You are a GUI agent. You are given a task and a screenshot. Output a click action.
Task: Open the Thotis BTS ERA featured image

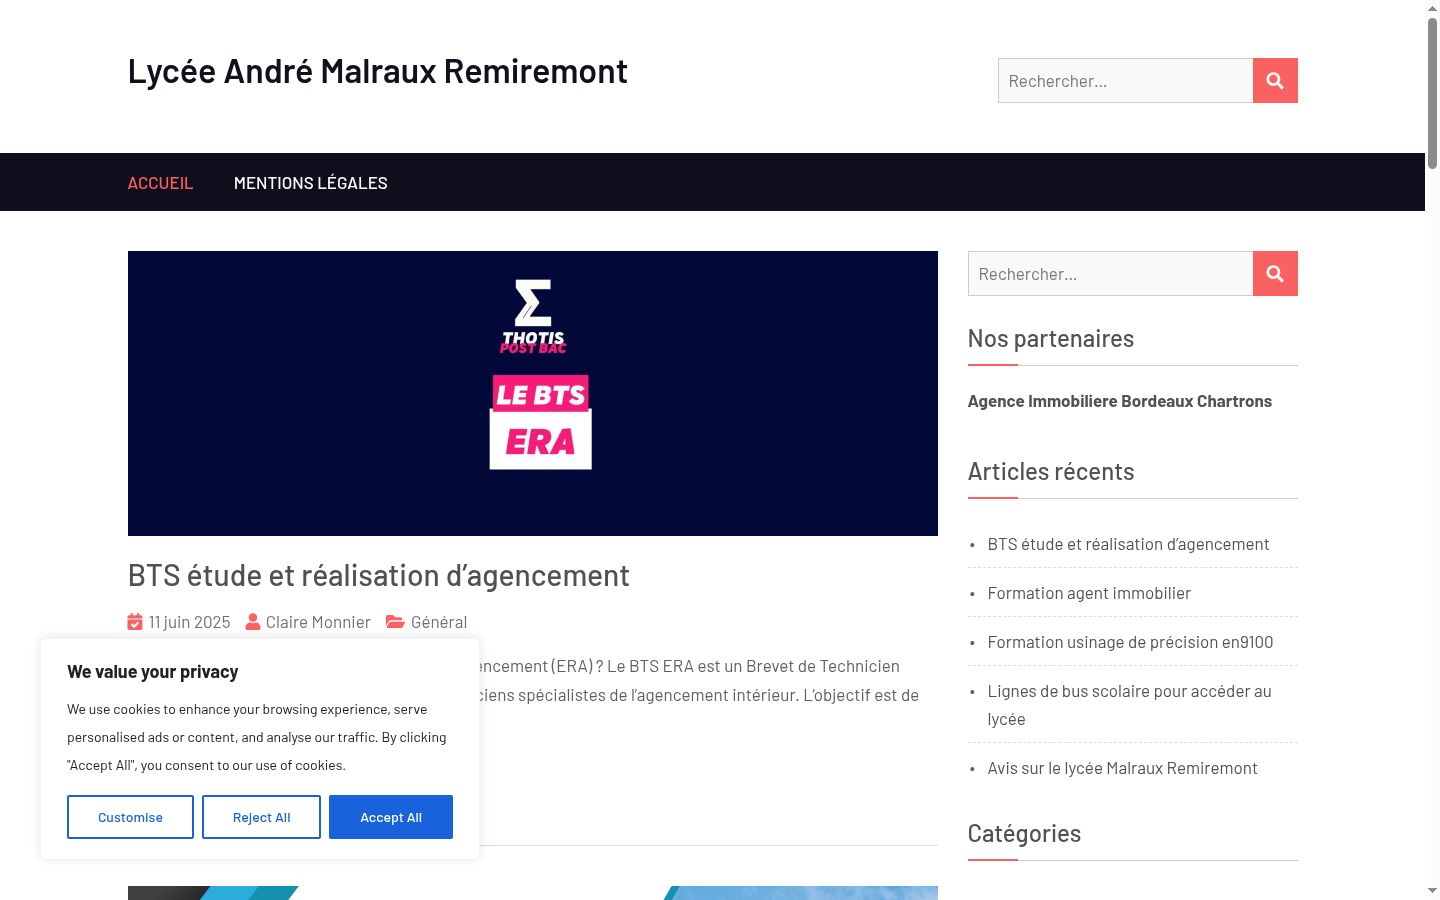tap(533, 393)
